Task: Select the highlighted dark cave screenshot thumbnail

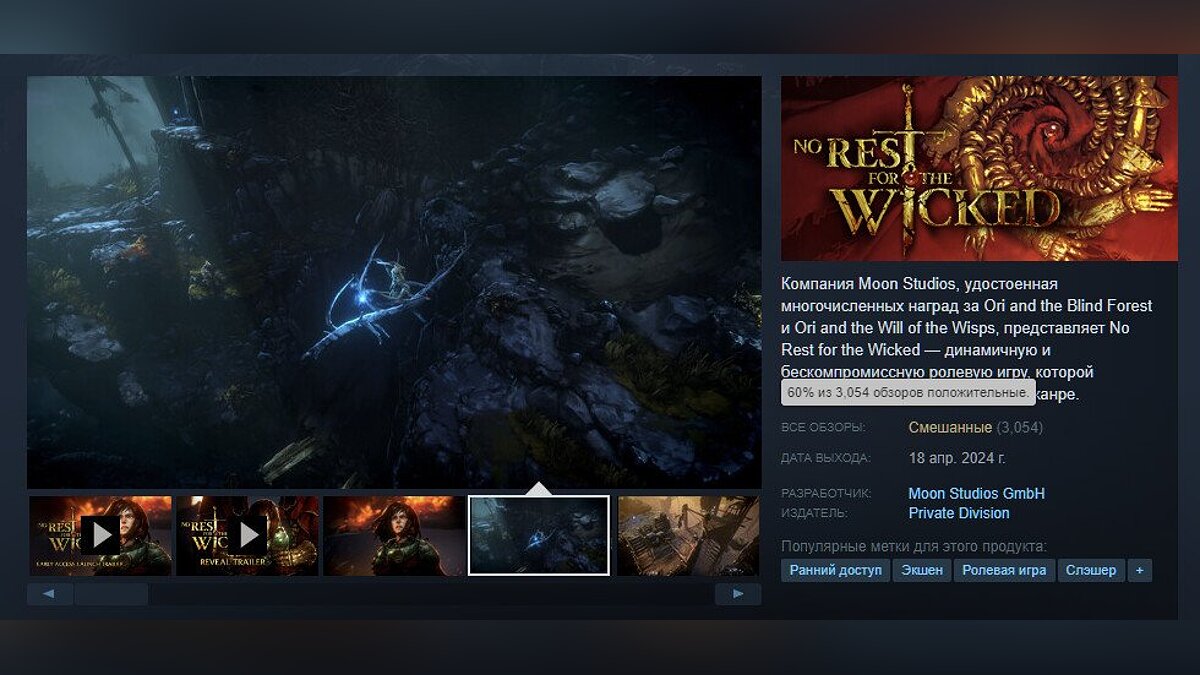Action: (x=539, y=535)
